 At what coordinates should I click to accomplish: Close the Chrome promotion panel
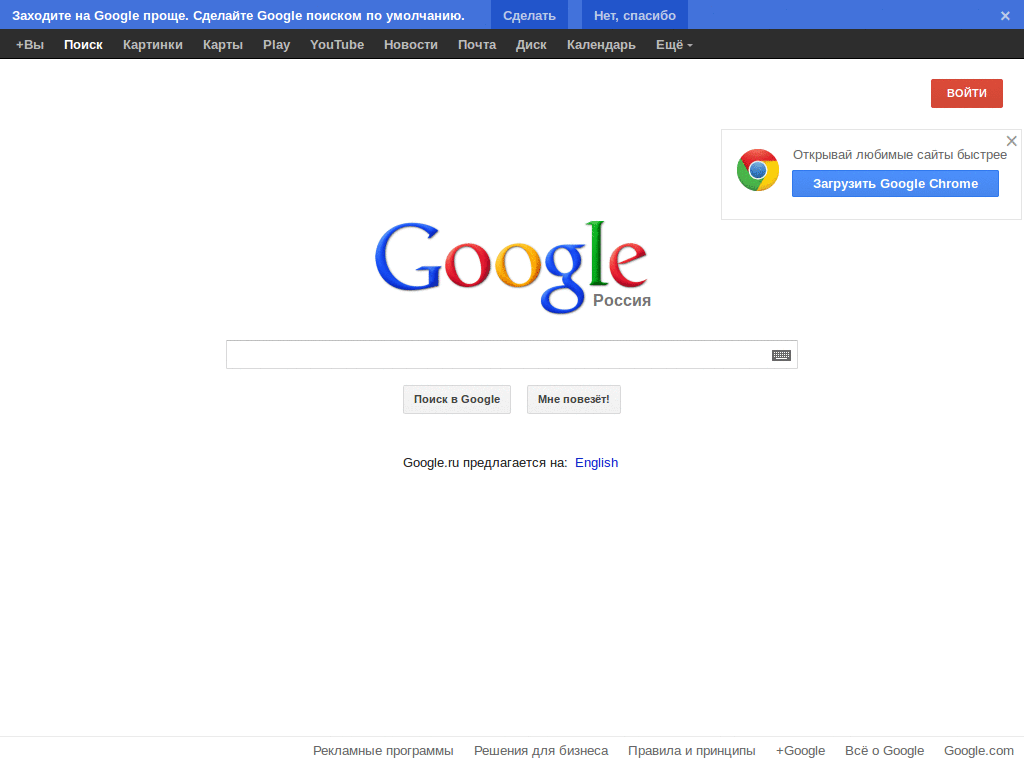[x=1012, y=141]
